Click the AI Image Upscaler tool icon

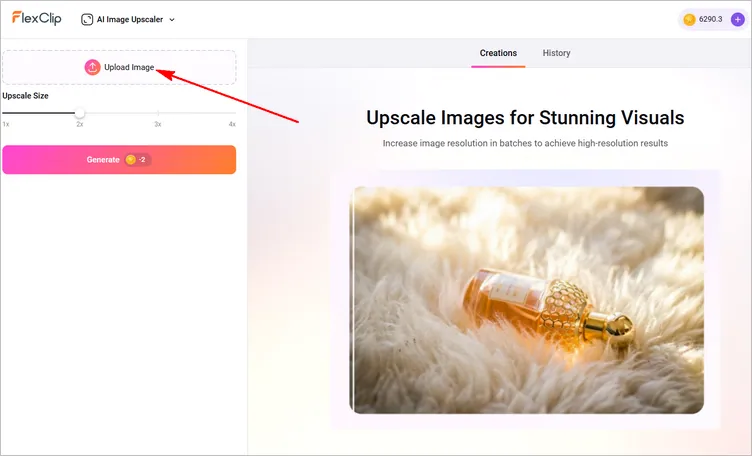coord(87,19)
